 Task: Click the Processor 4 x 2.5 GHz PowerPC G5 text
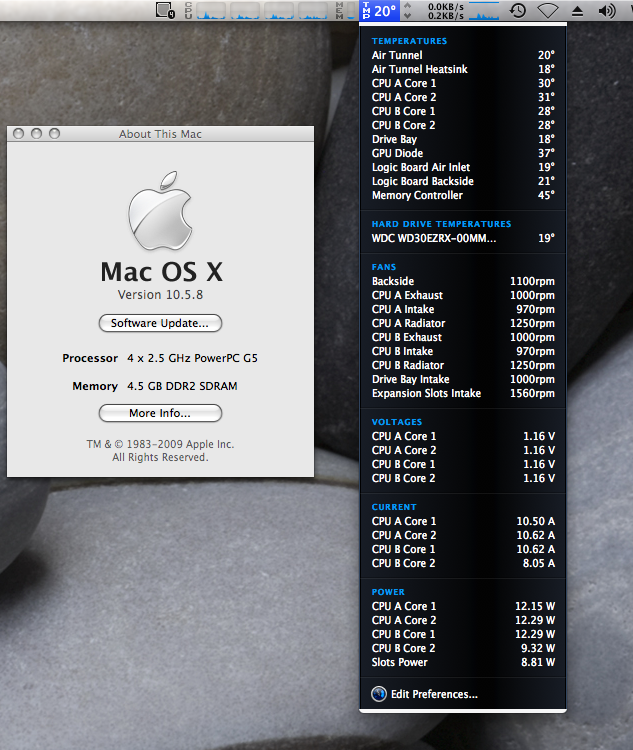click(x=160, y=358)
